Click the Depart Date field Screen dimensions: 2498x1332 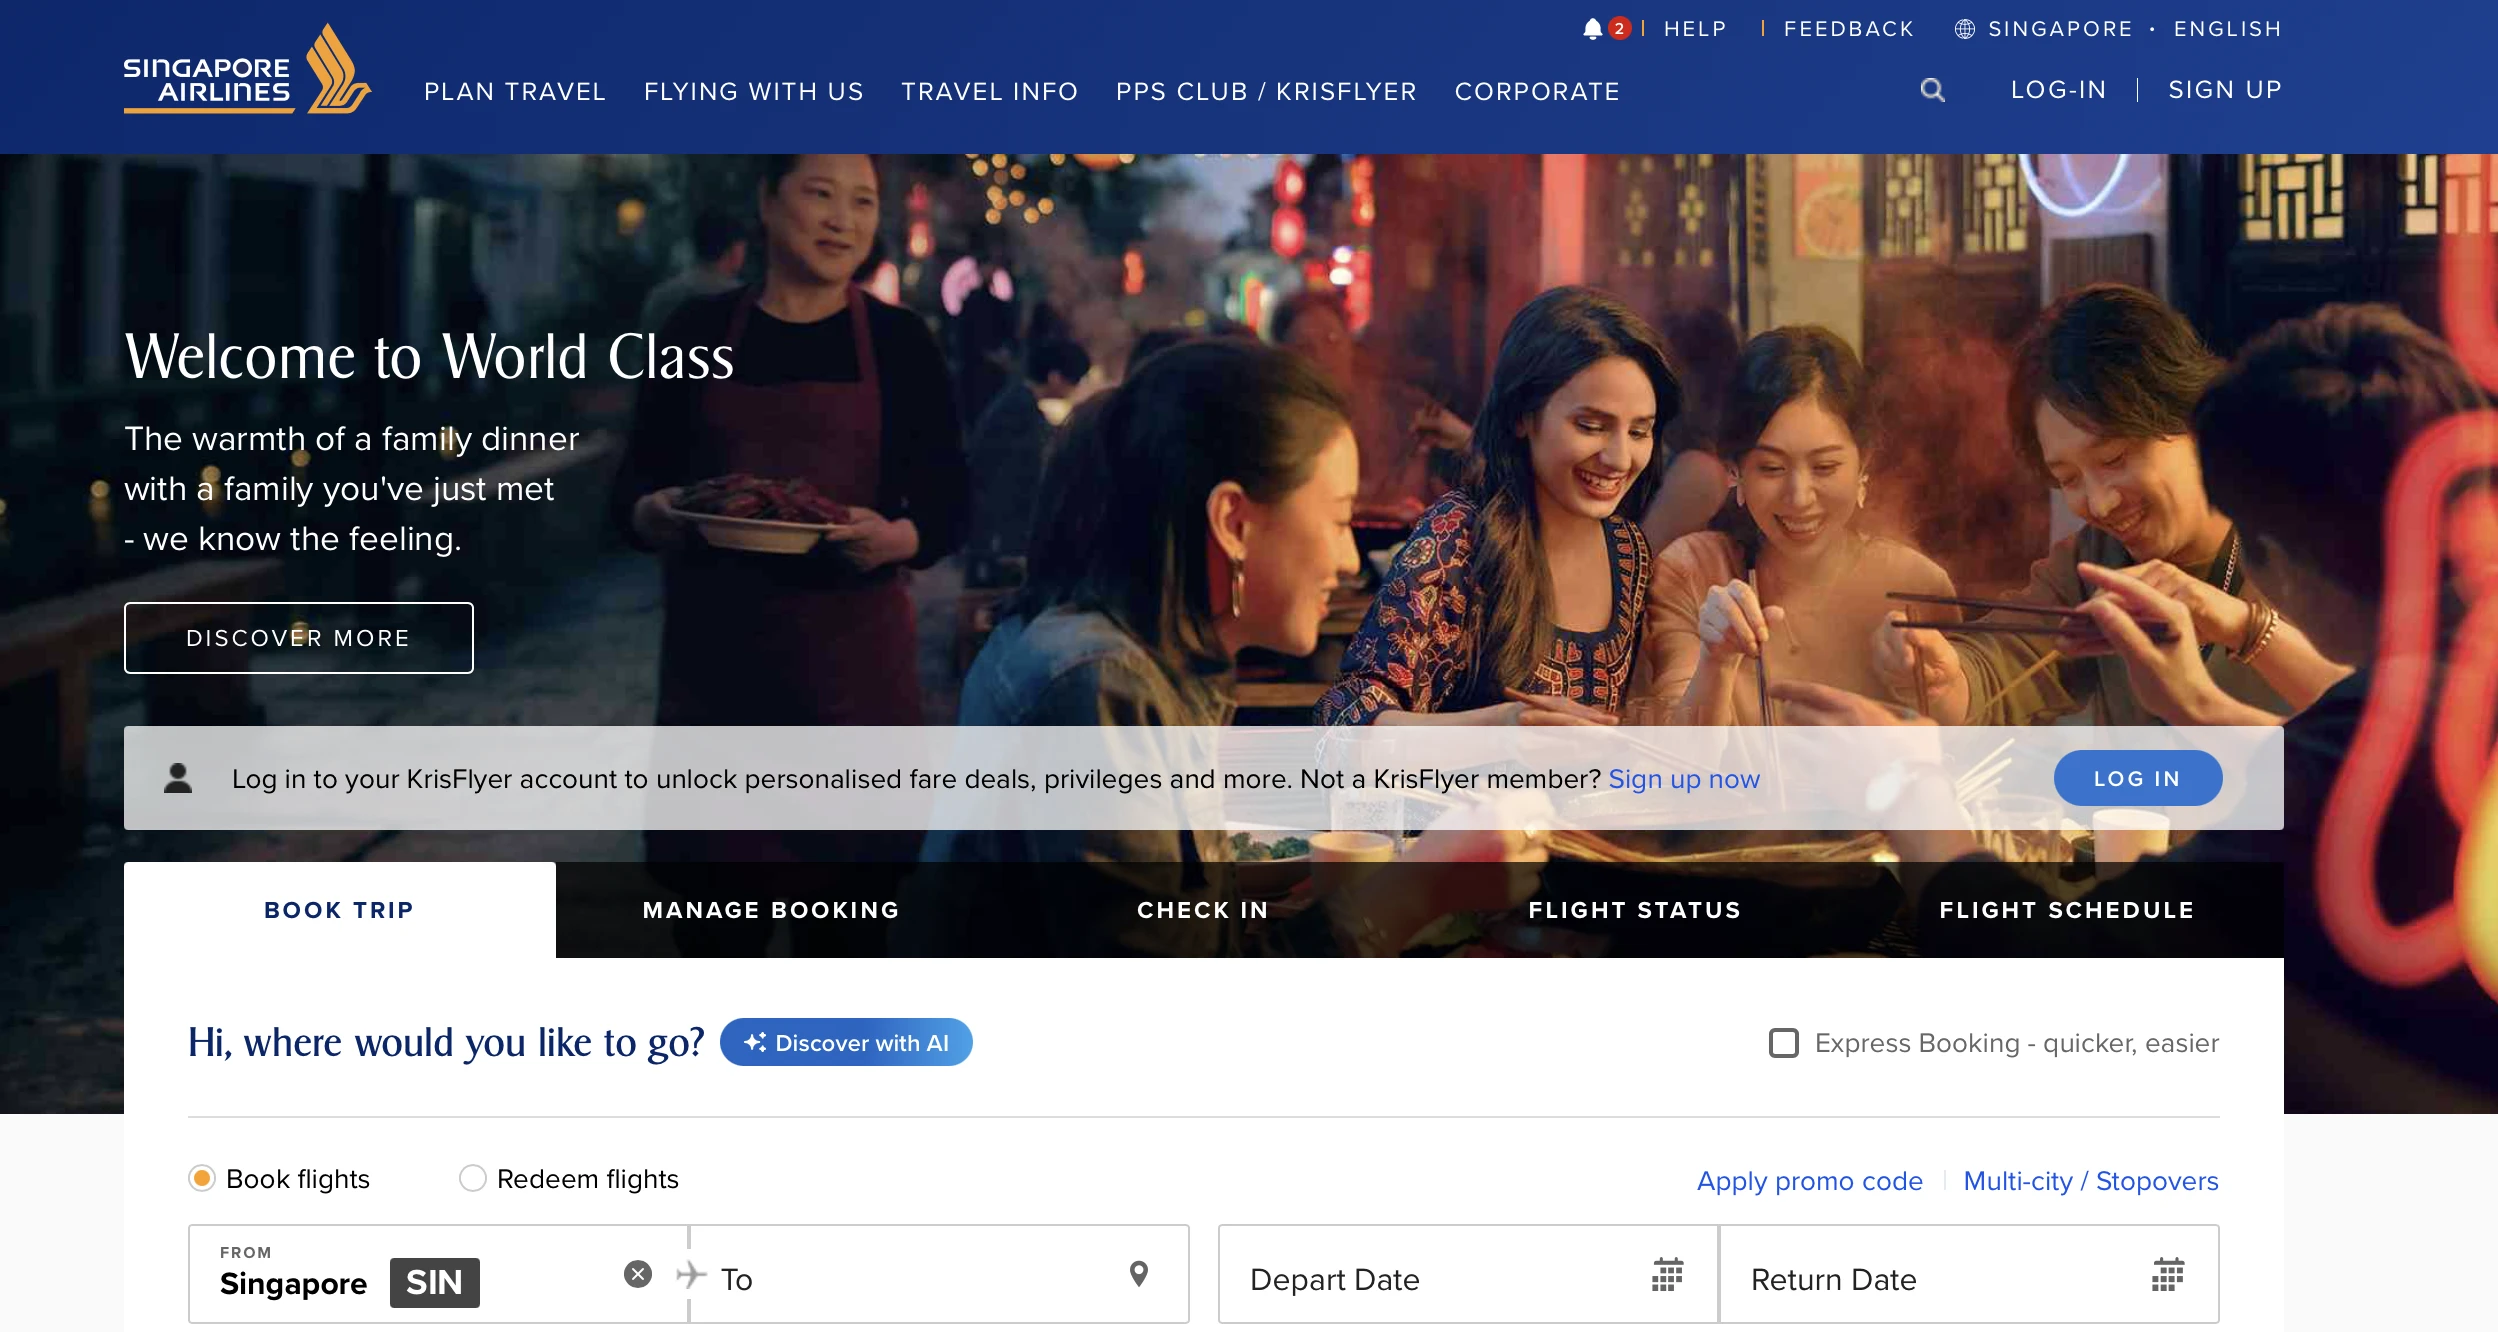[x=1468, y=1274]
